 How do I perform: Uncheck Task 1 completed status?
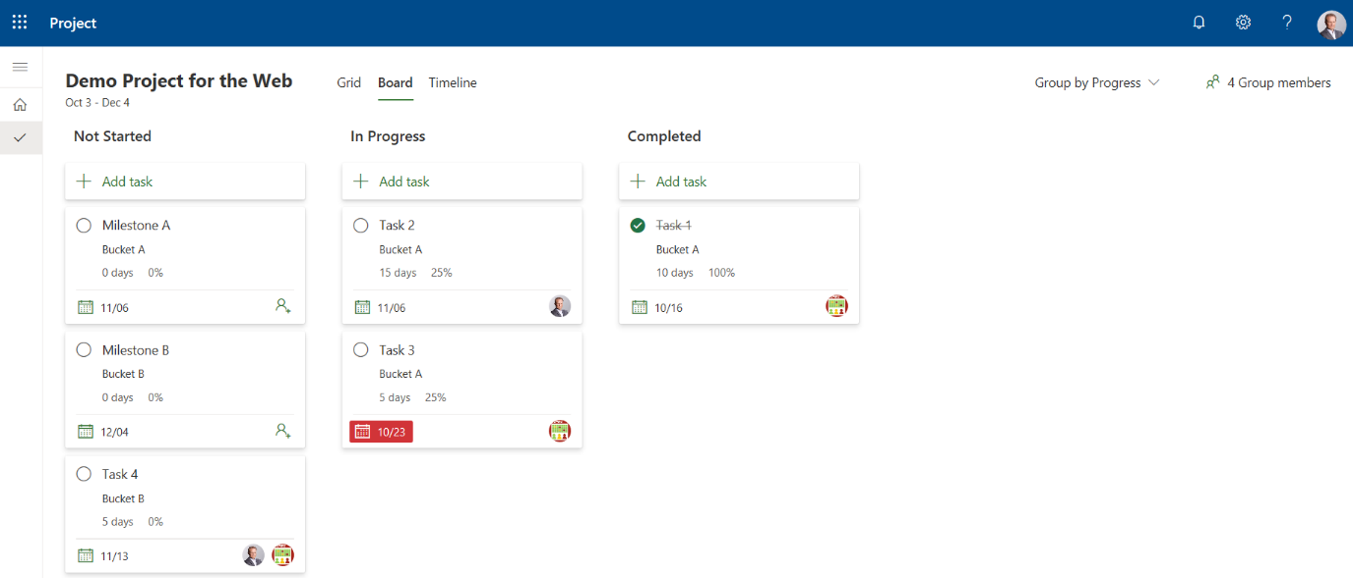point(637,225)
